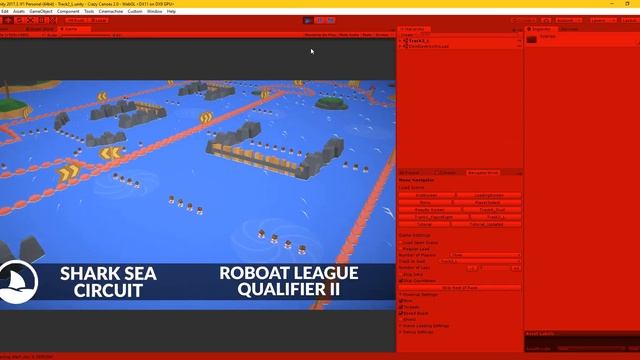Toggle the Global/Local handle rotation button
Image resolution: width=640 pixels, height=360 pixels.
pos(98,20)
